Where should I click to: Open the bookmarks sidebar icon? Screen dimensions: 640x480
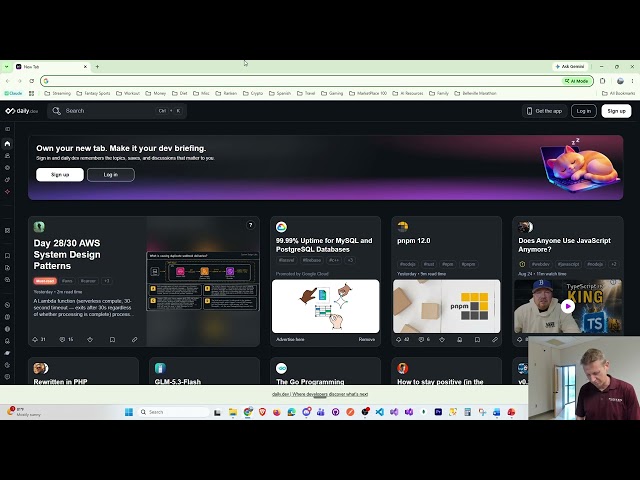click(7, 256)
